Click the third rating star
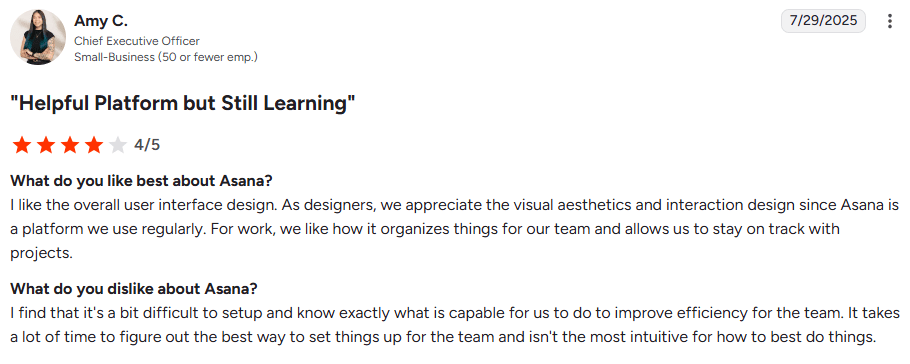 70,145
